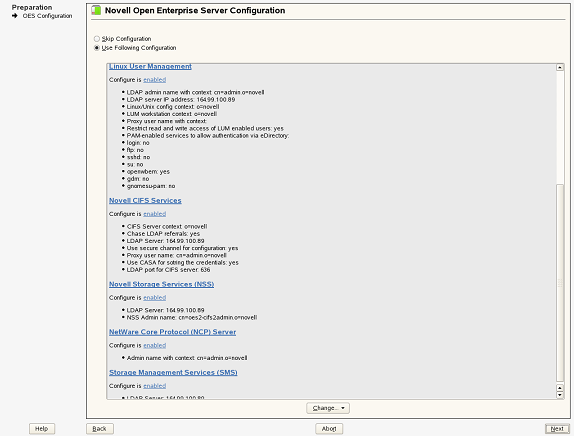Click LUM workstation context line
The height and width of the screenshot is (437, 576).
[172, 114]
